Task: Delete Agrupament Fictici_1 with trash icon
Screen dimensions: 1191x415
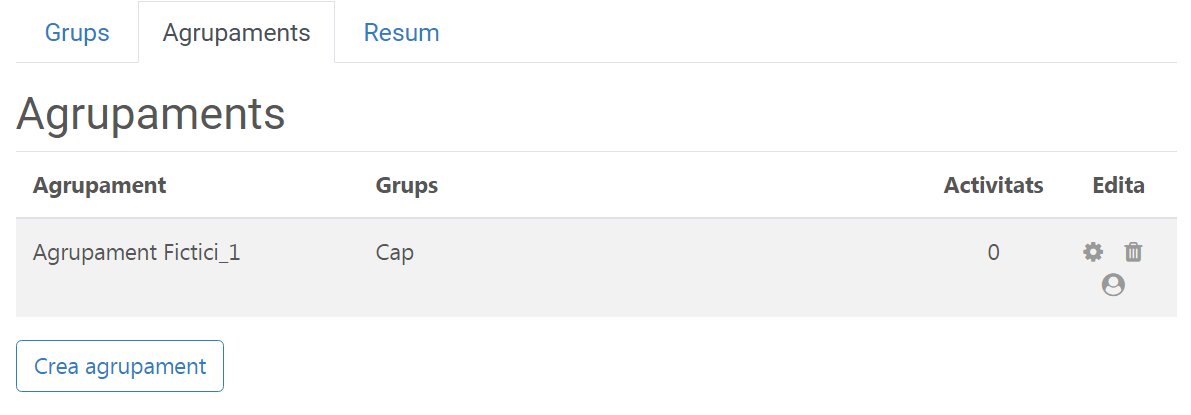Action: click(x=1133, y=252)
